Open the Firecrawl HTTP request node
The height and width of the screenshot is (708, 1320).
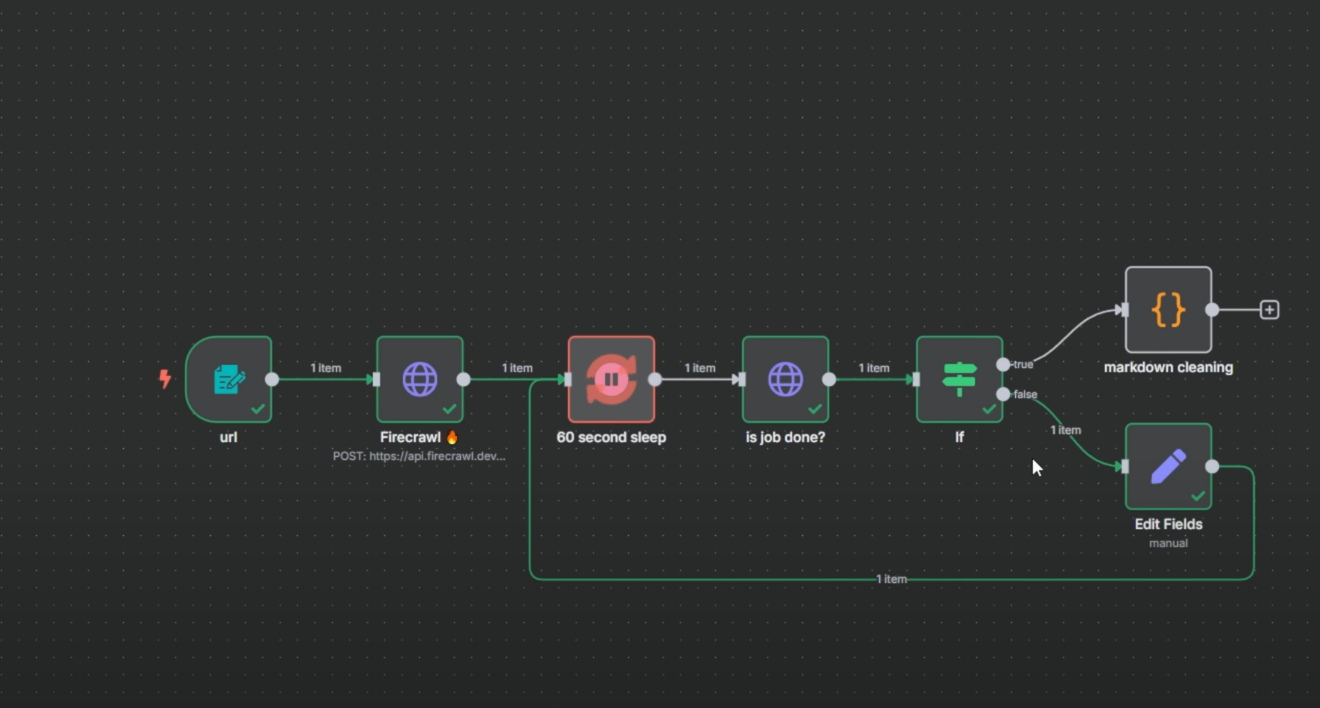pos(420,379)
